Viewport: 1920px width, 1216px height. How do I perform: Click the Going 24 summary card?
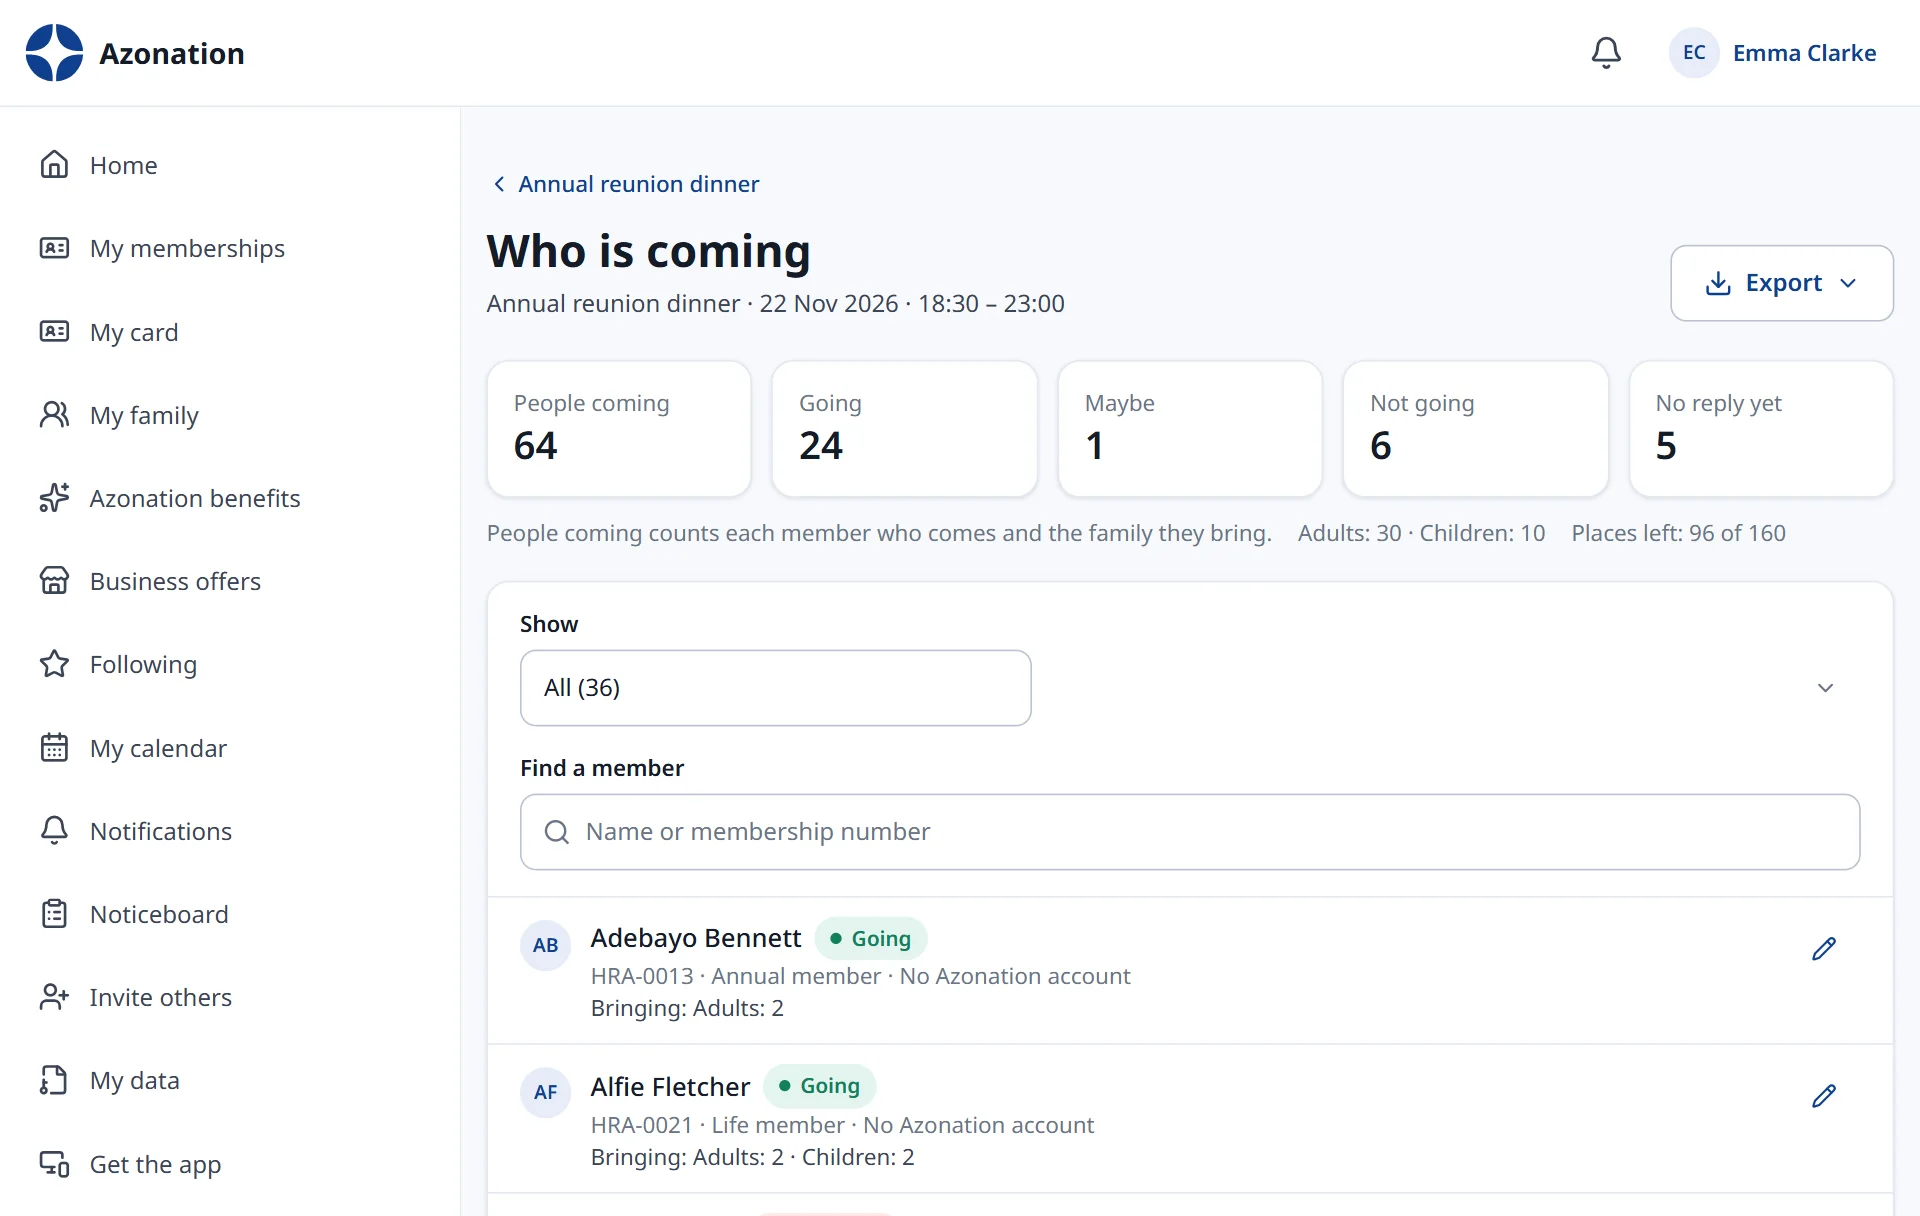[904, 429]
